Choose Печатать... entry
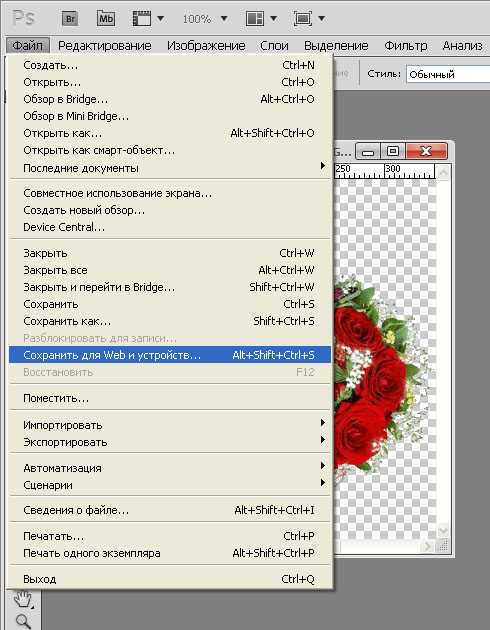 pyautogui.click(x=170, y=536)
